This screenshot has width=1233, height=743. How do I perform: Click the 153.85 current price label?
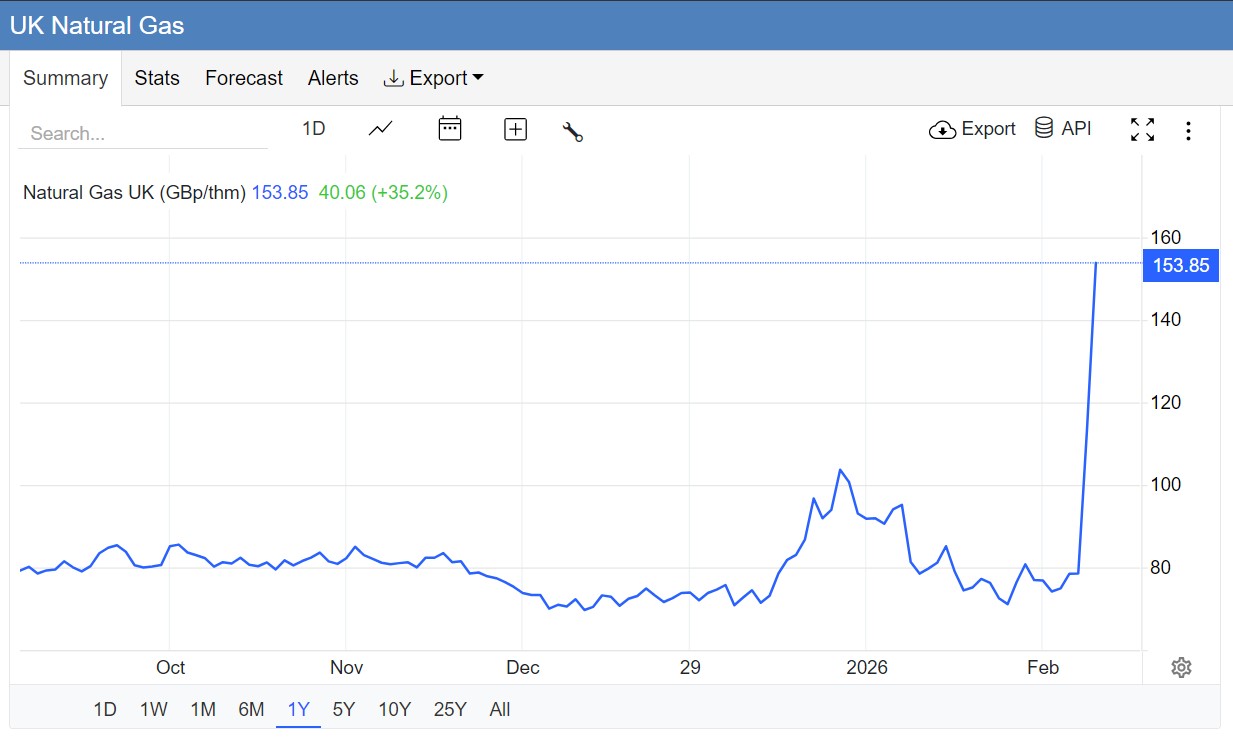(x=1180, y=265)
